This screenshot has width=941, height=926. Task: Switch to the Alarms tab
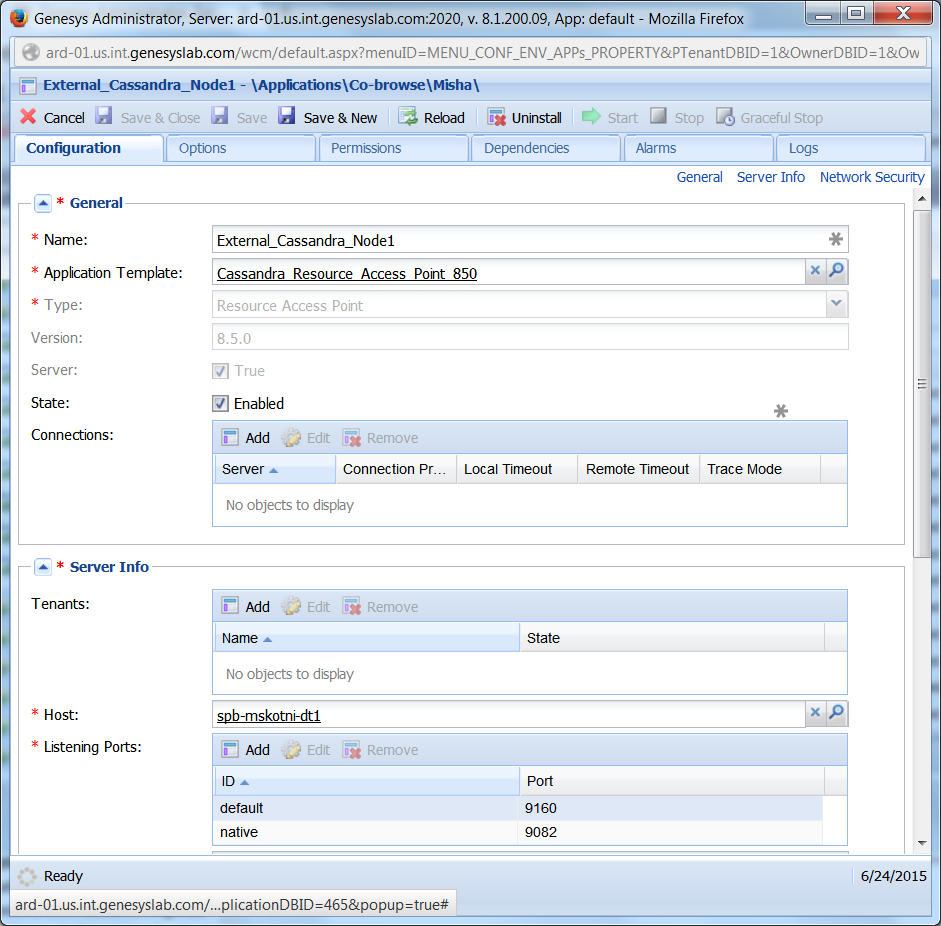pos(699,148)
